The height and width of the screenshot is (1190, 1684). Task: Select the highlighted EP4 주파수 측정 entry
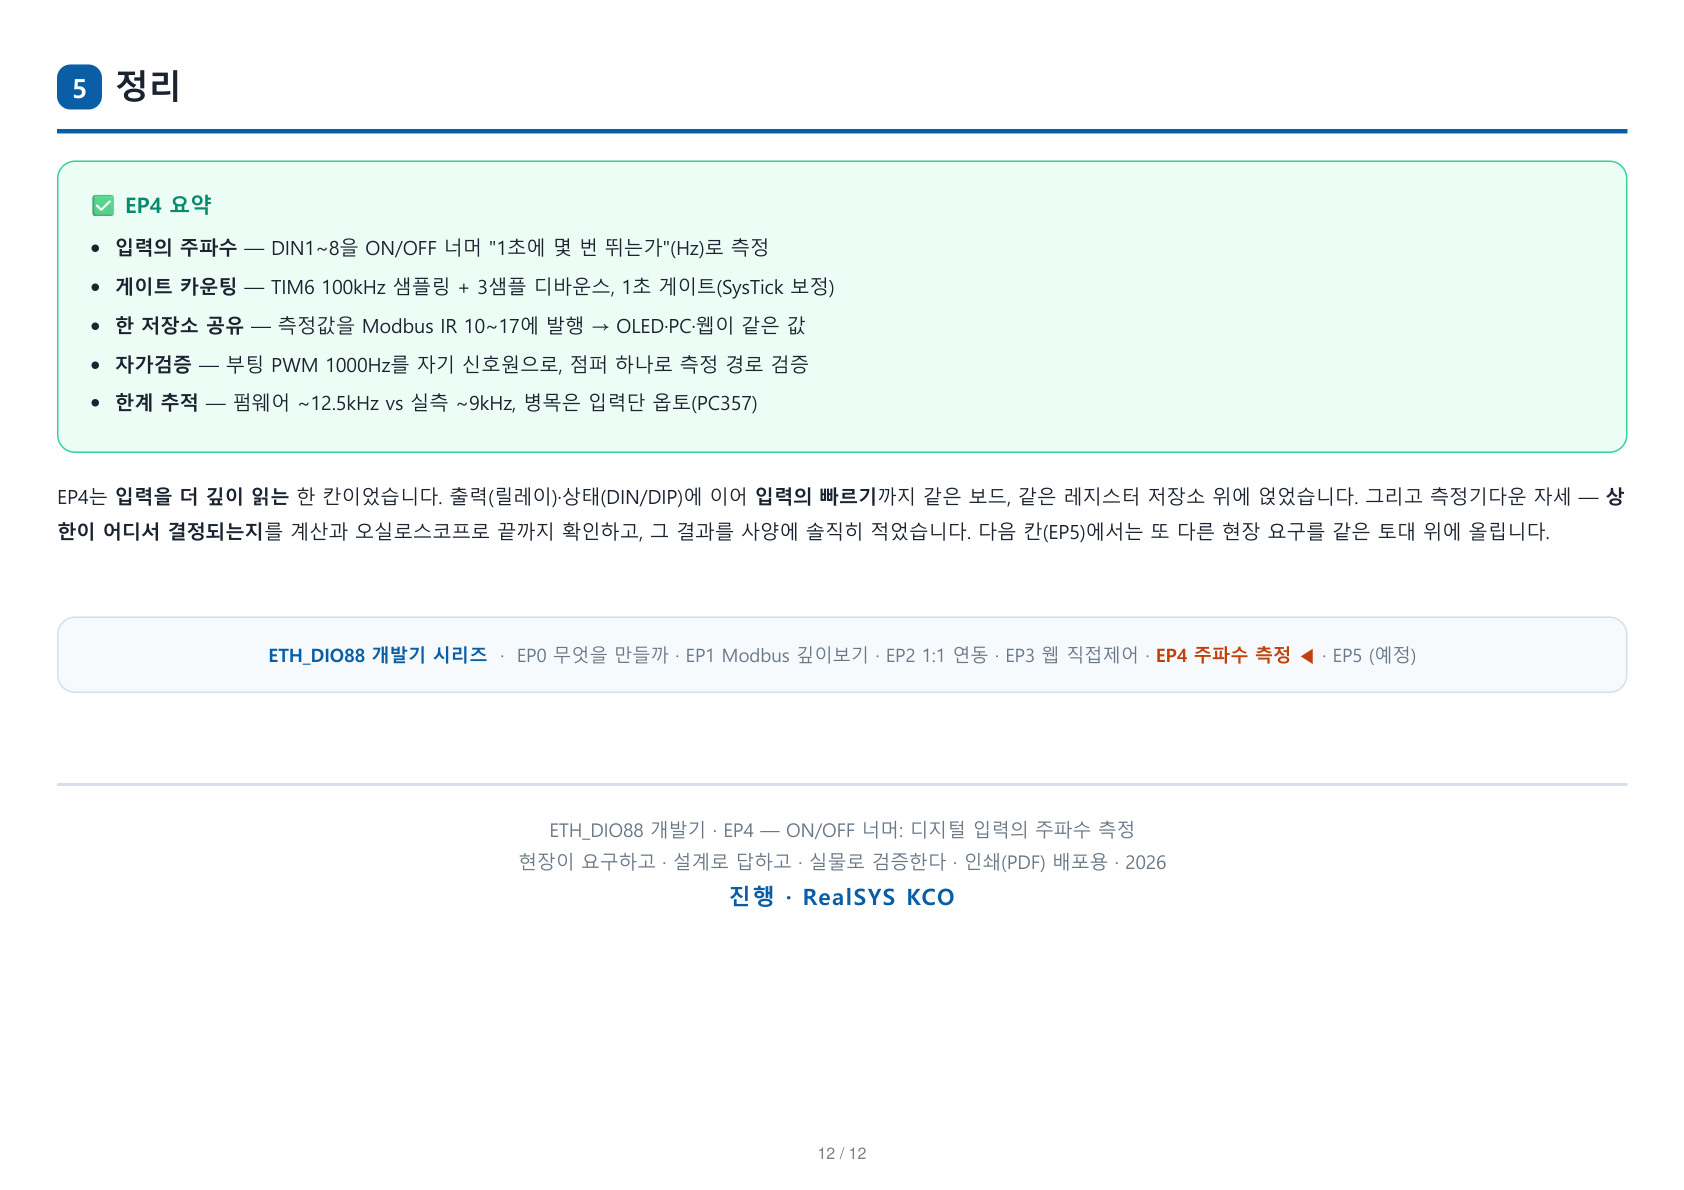pos(1223,655)
